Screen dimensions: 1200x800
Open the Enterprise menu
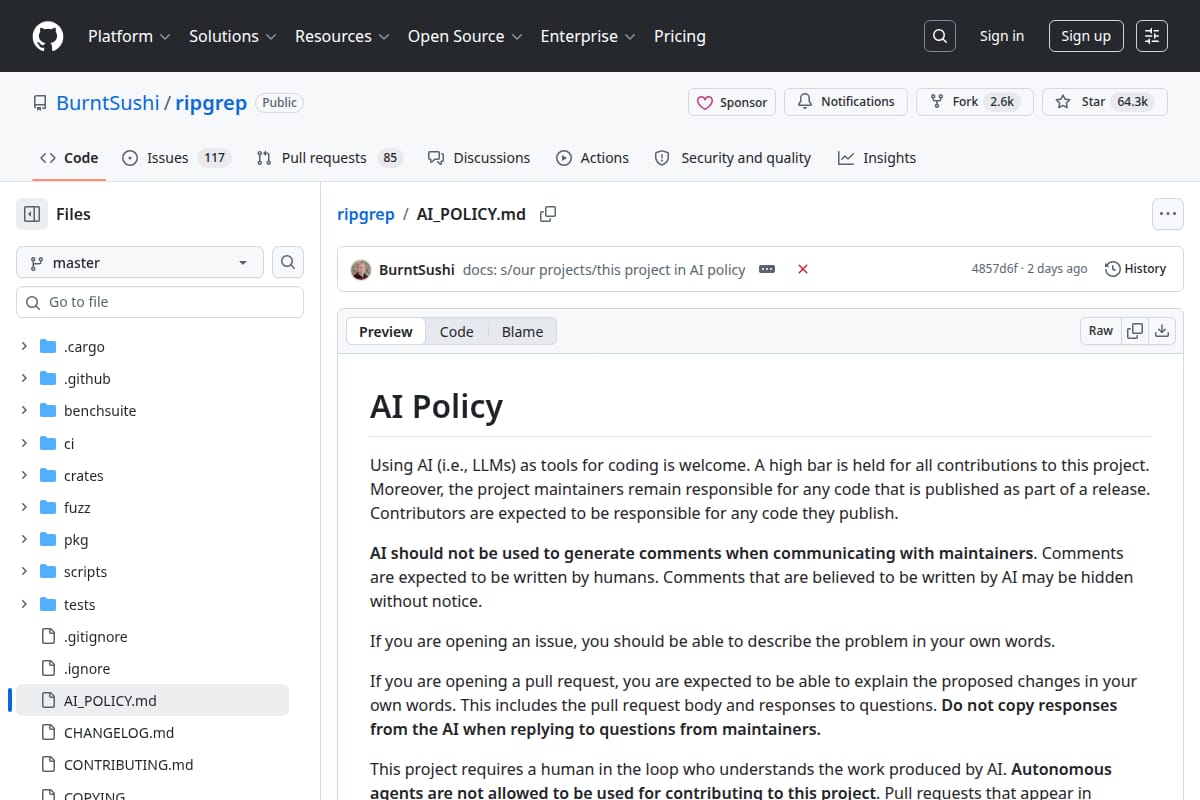(588, 36)
